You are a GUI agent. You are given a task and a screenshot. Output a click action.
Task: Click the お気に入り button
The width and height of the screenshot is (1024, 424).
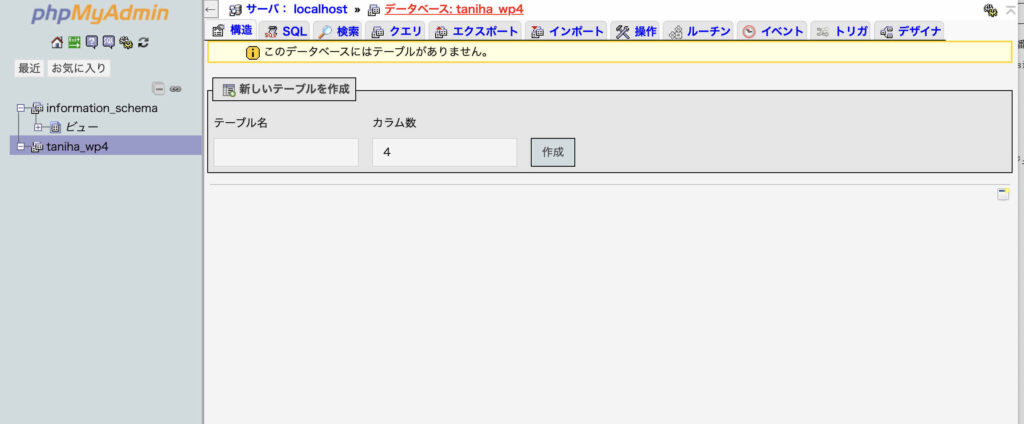[78, 68]
